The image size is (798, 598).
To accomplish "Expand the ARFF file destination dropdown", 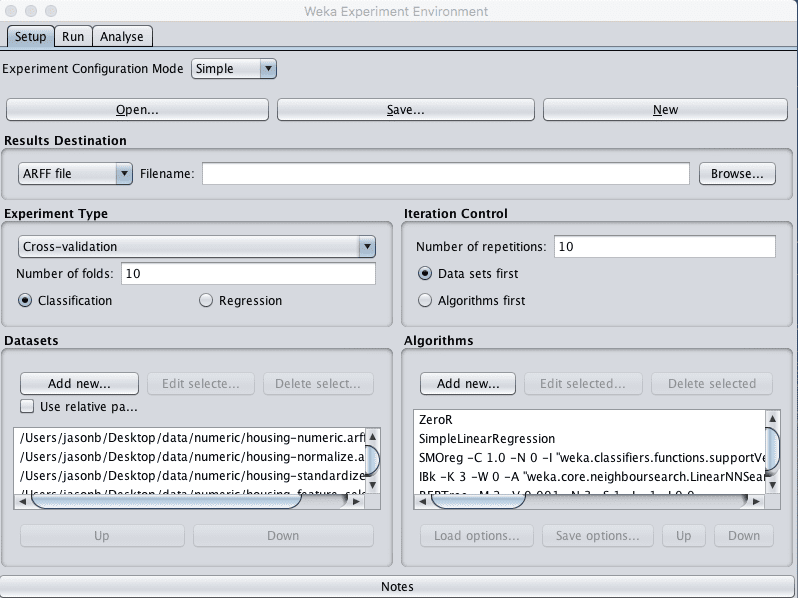I will click(75, 174).
